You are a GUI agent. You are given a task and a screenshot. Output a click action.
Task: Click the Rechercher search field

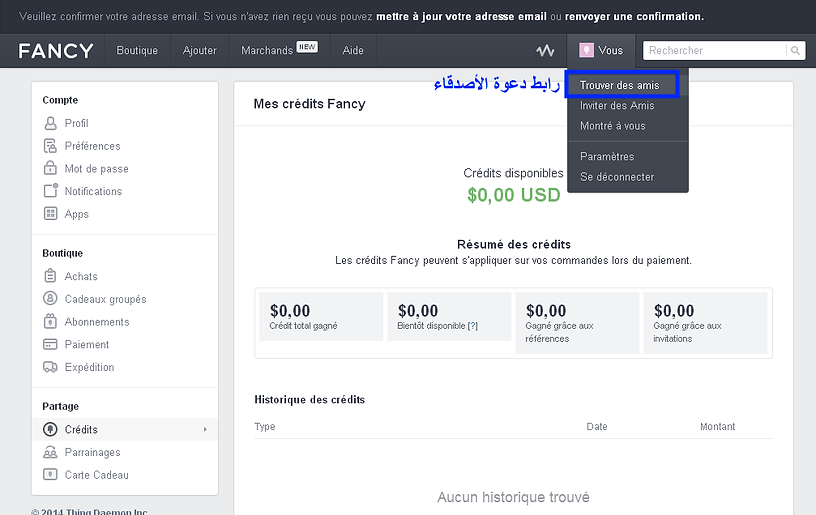coord(715,51)
